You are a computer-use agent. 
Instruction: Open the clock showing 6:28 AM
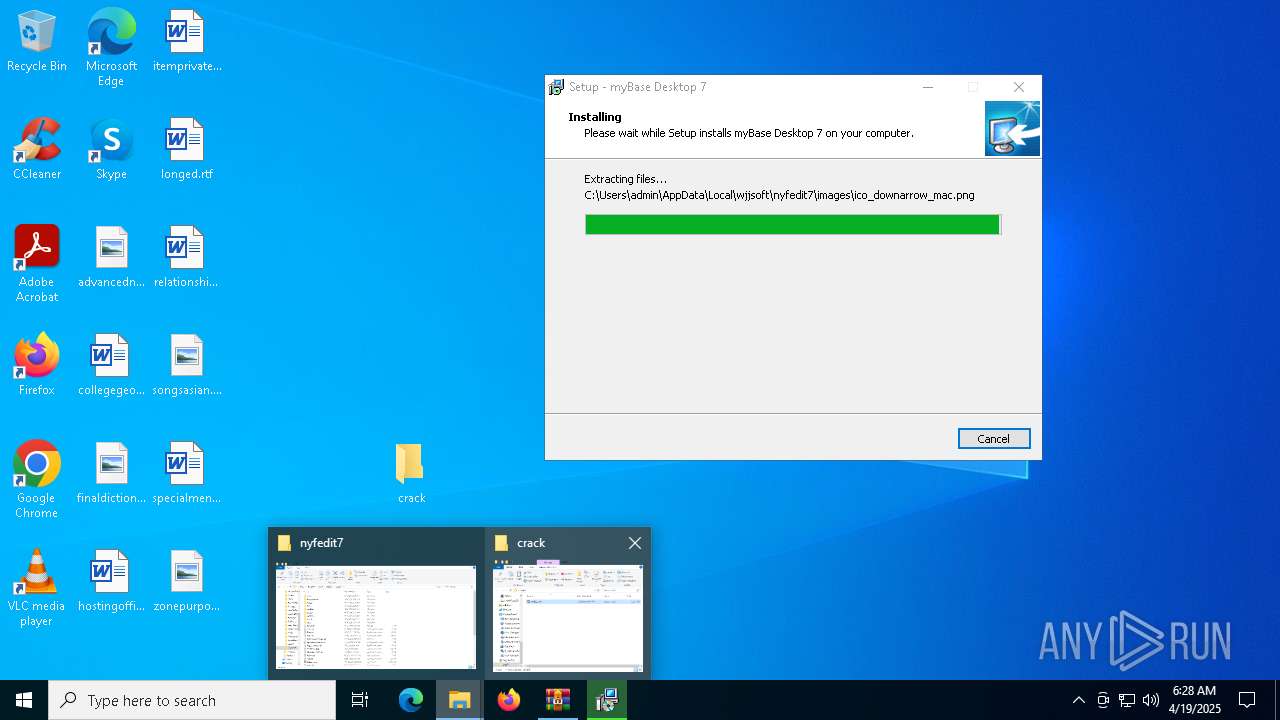pyautogui.click(x=1195, y=700)
